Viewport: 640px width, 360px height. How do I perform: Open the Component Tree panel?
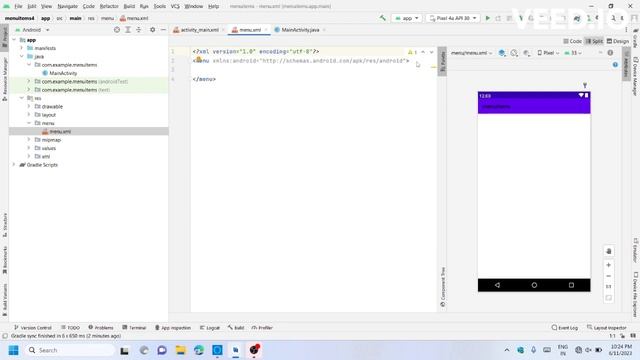[442, 287]
